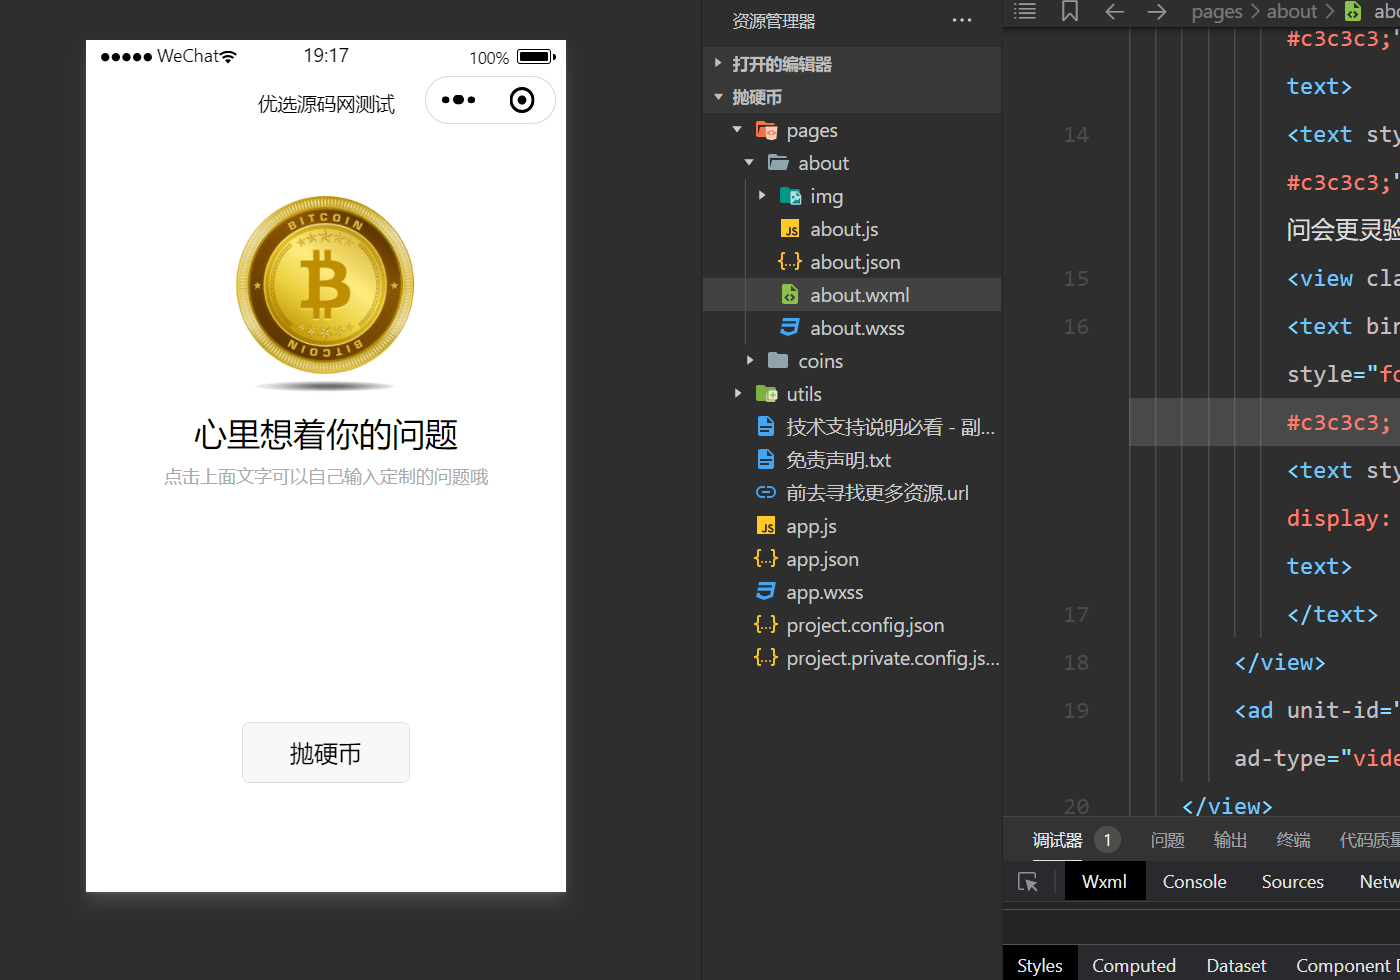This screenshot has height=980, width=1400.
Task: Switch to the 调试器 tab
Action: pos(1057,840)
